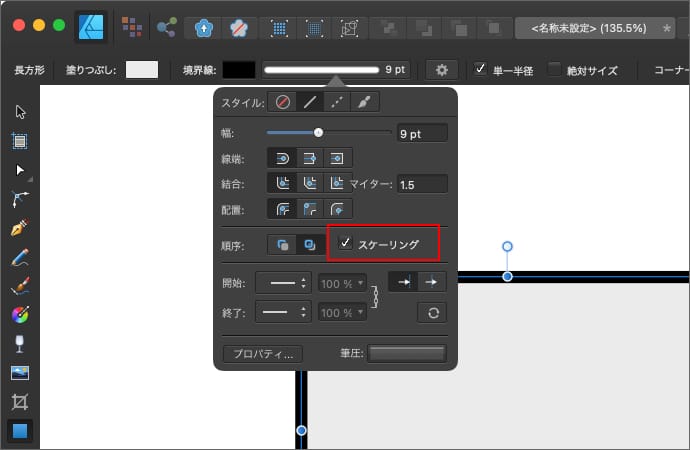The width and height of the screenshot is (690, 450).
Task: Select the Pen tool
Action: tap(19, 229)
